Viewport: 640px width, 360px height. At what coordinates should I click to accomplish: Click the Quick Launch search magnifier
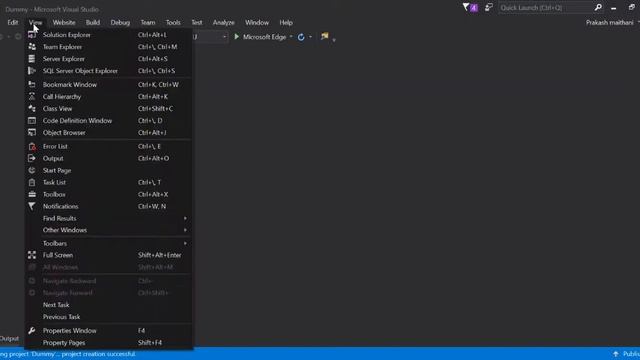coord(598,7)
